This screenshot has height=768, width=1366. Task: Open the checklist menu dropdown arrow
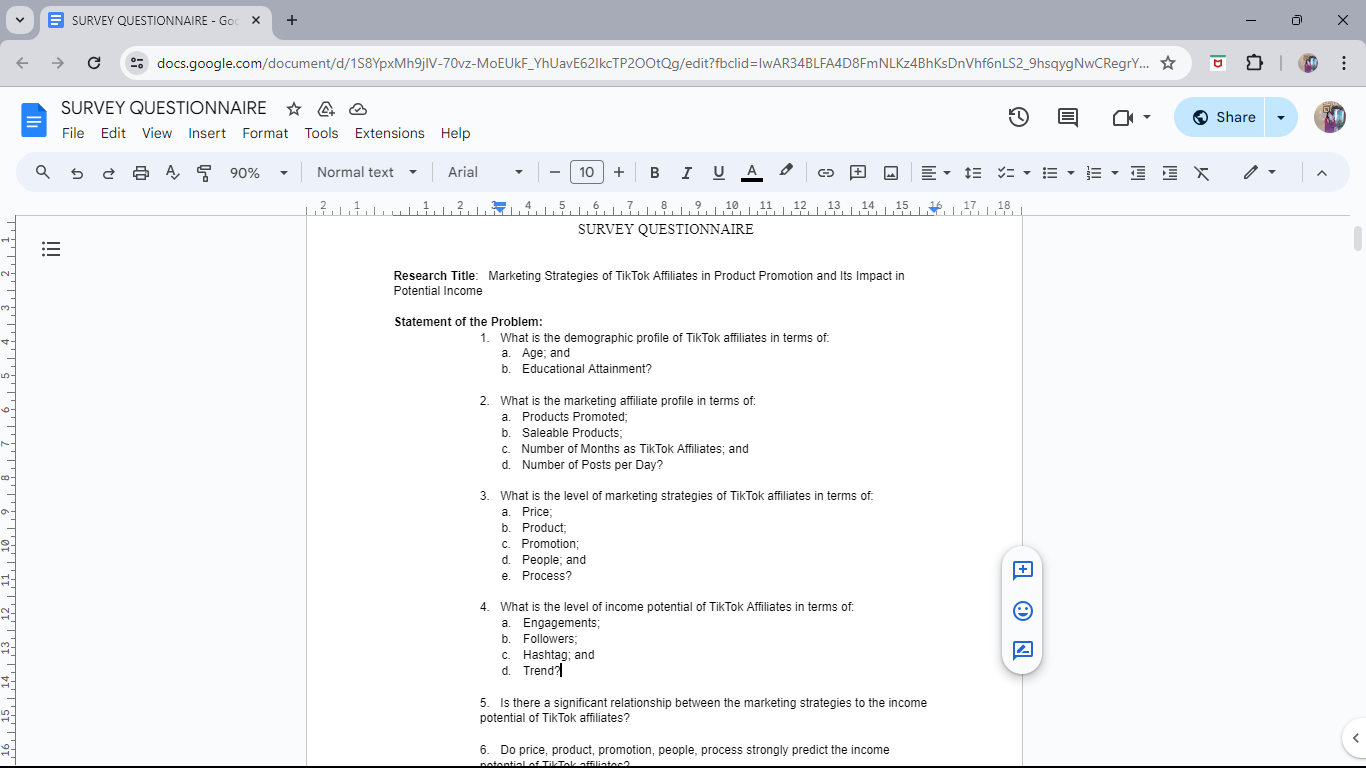click(x=1027, y=173)
